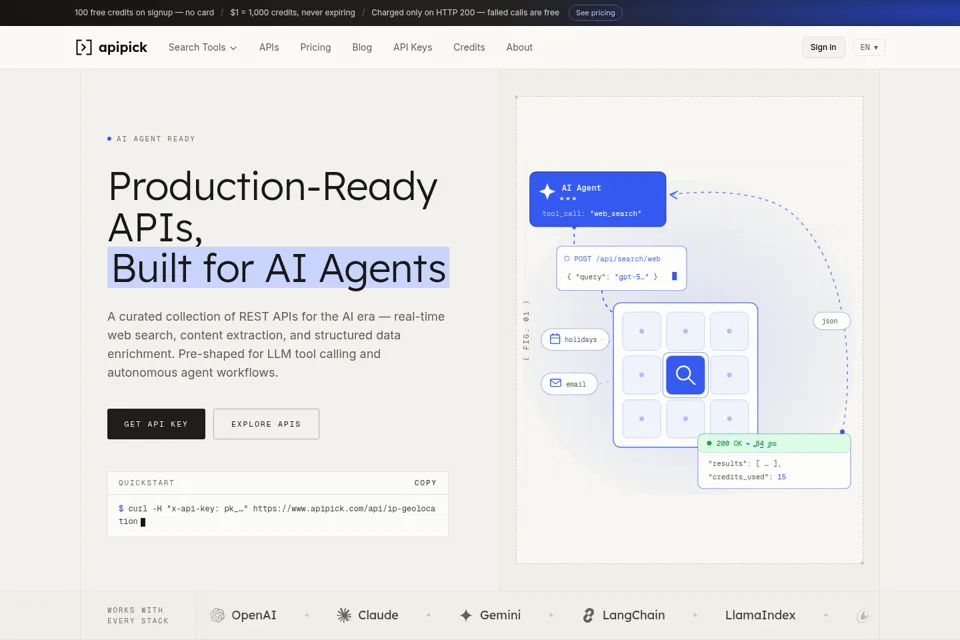Click the apipick logo icon
The image size is (960, 640).
pos(84,47)
